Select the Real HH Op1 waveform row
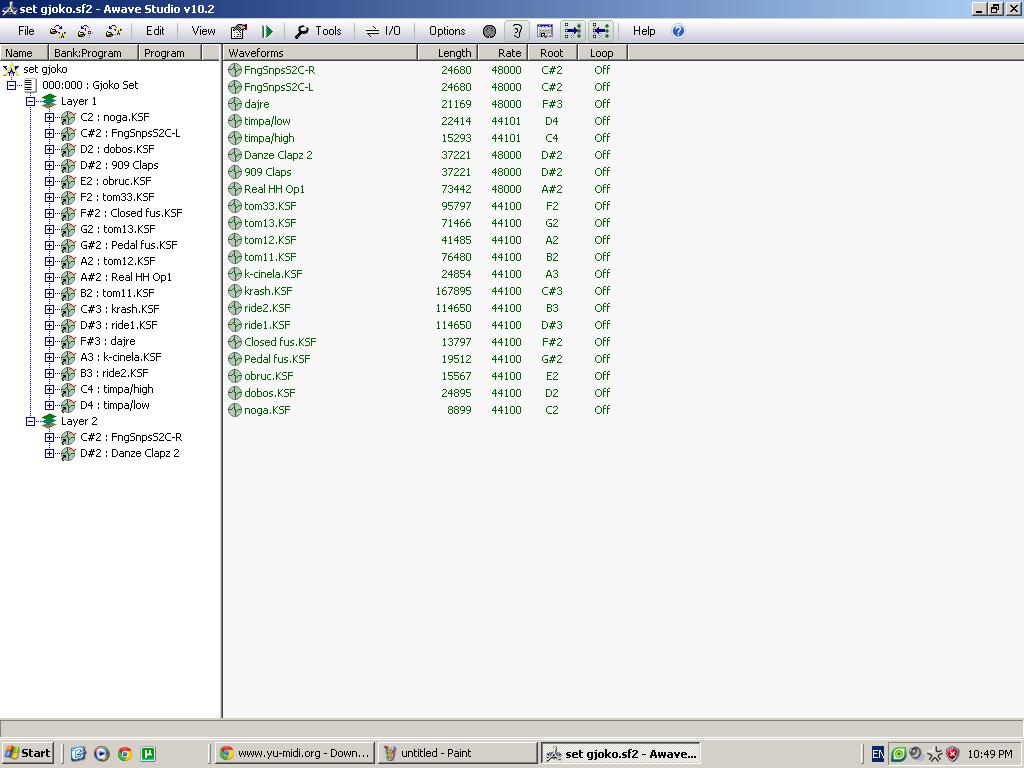Screen dimensions: 1024x768 point(274,189)
